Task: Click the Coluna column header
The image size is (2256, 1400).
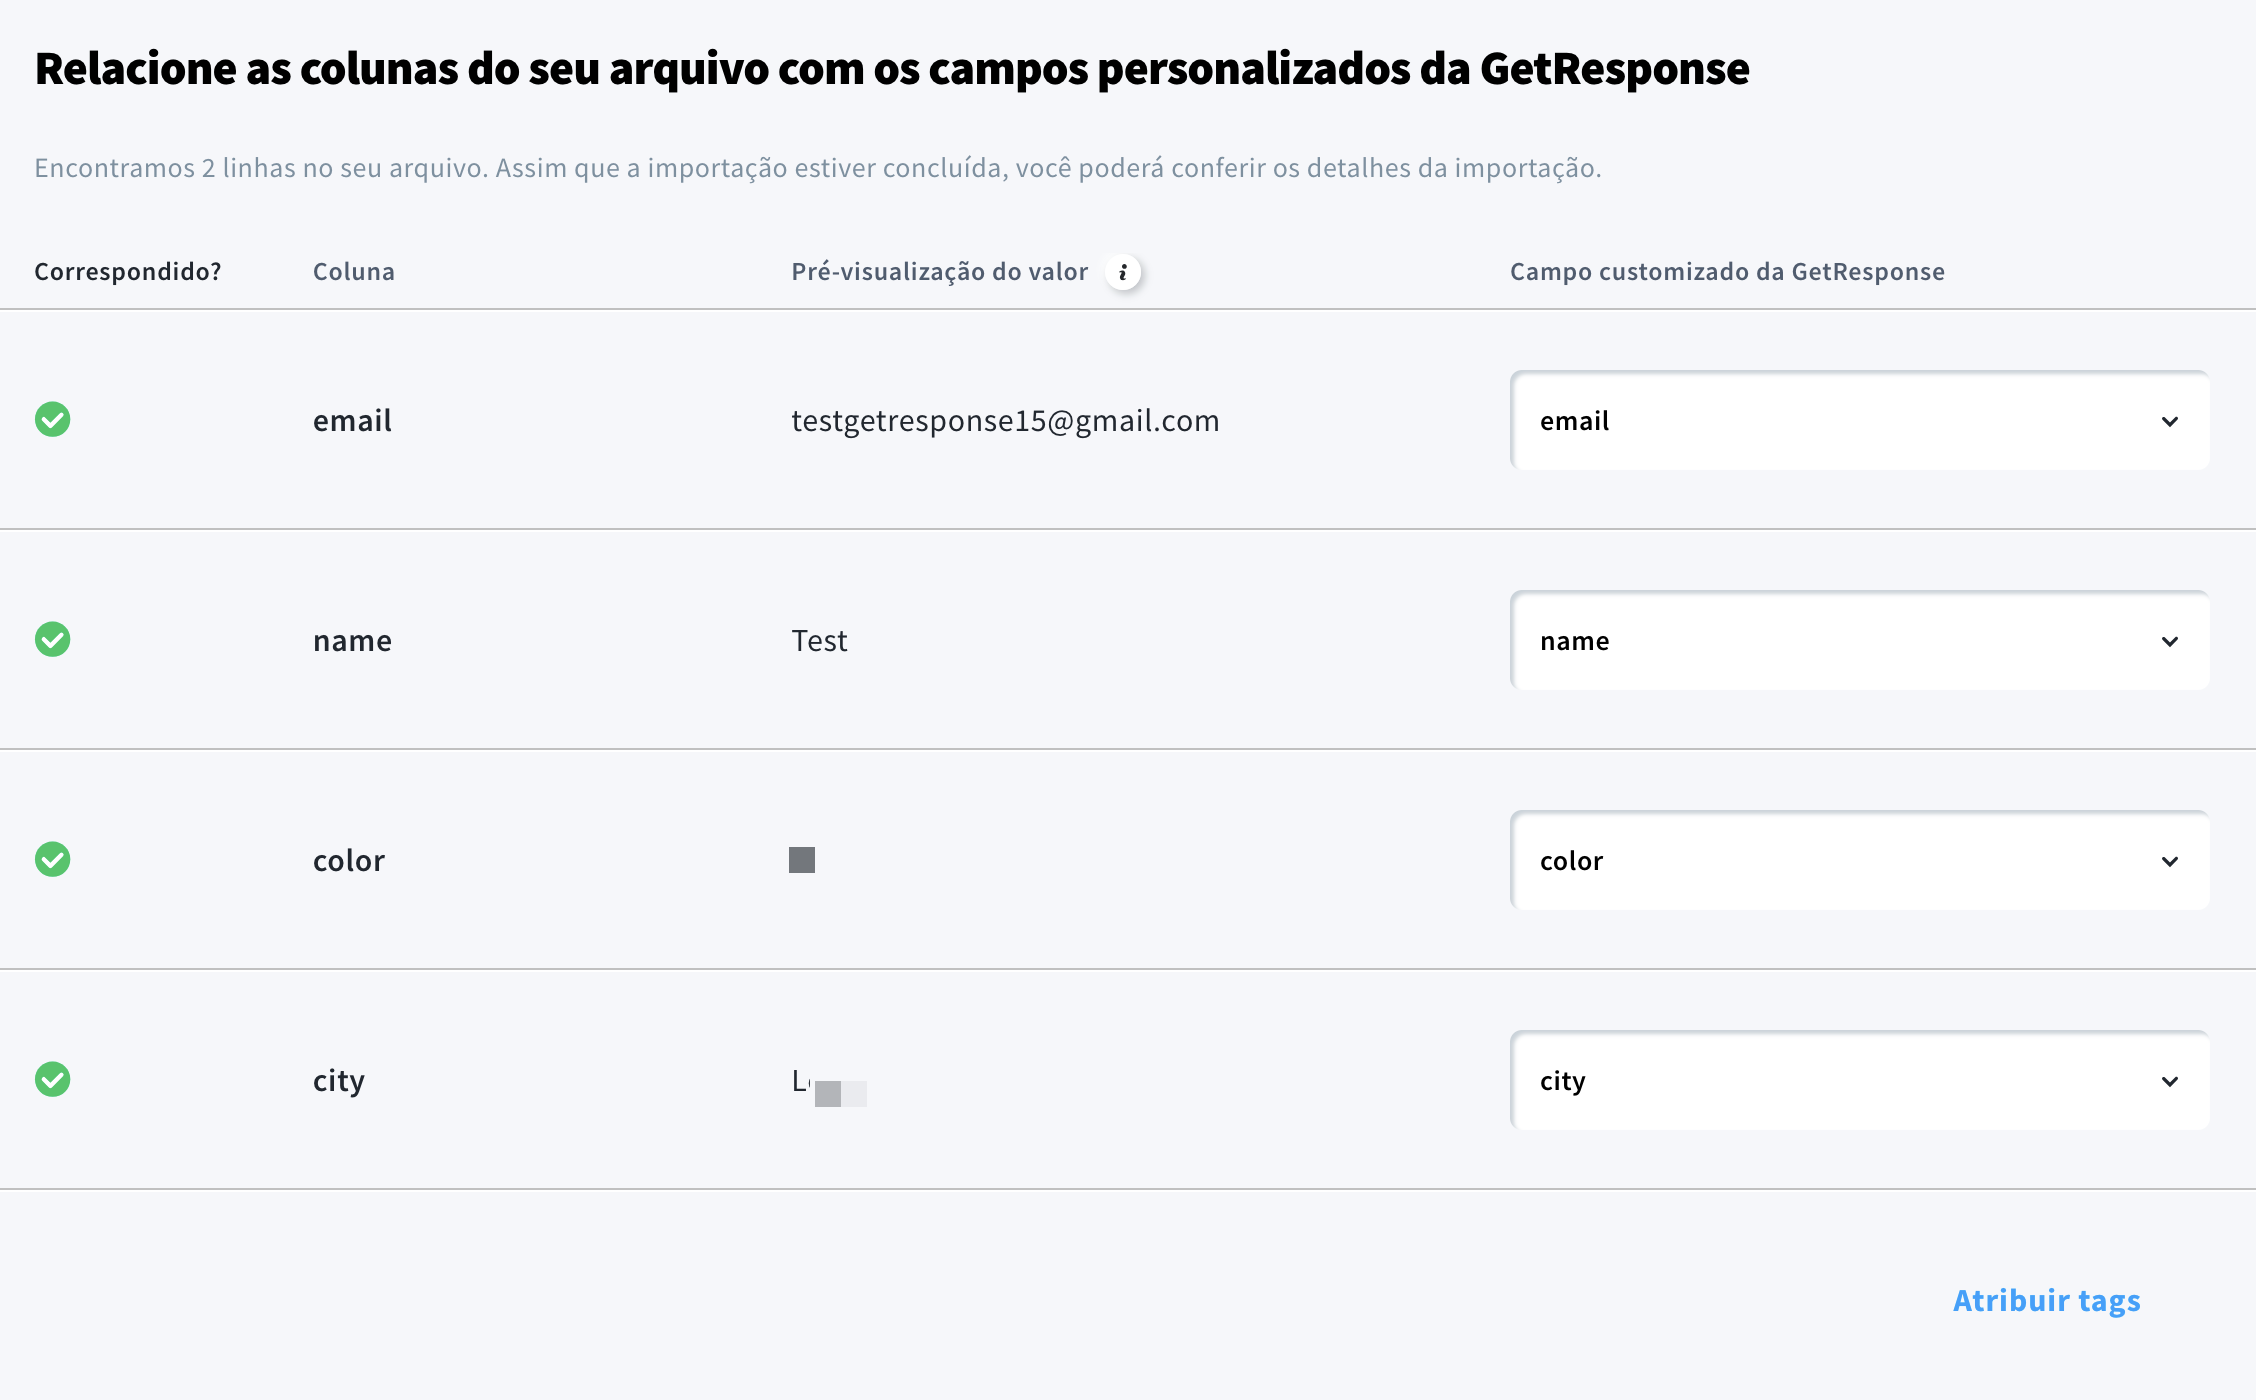Action: coord(354,272)
